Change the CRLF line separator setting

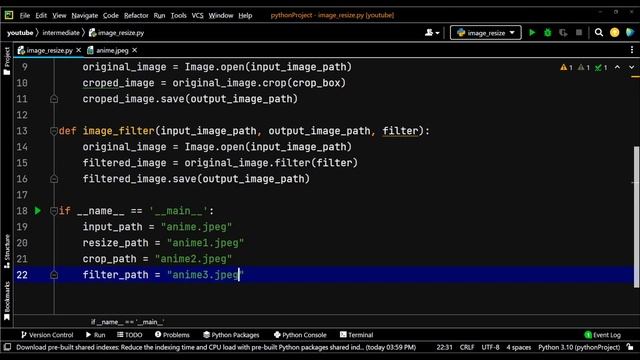pyautogui.click(x=467, y=347)
